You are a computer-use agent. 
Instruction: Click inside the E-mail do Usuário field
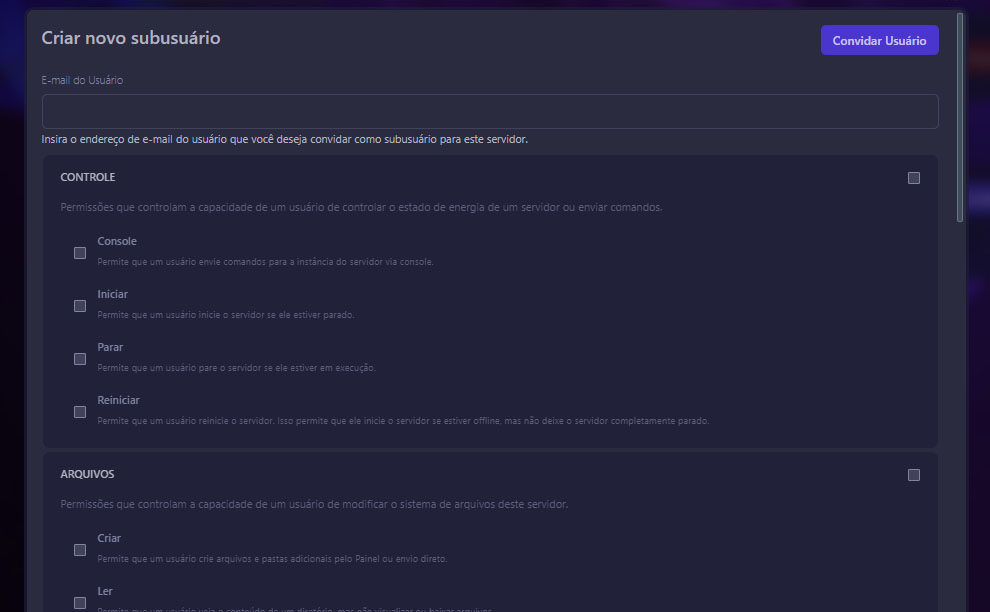tap(489, 111)
